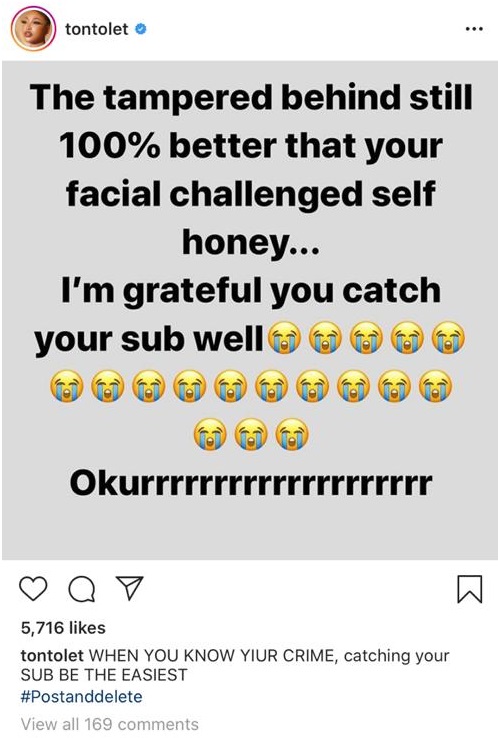Select tontolet username in the caption

click(52, 655)
